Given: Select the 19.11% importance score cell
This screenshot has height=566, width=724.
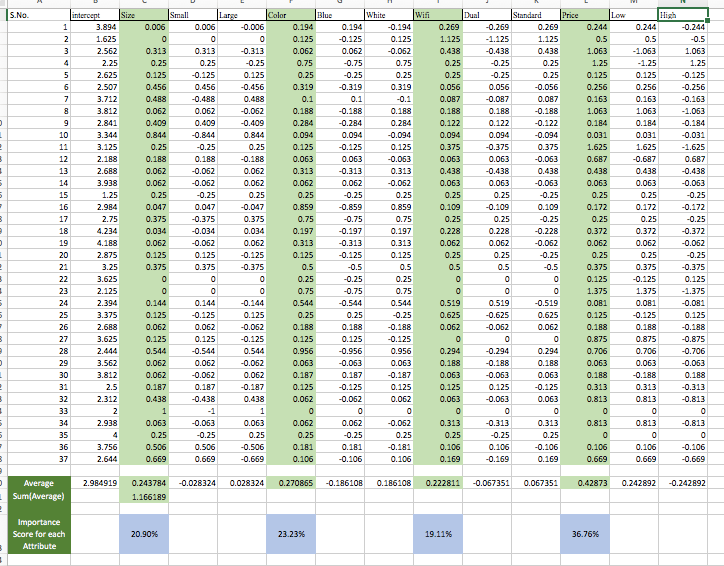Looking at the screenshot, I should click(438, 534).
